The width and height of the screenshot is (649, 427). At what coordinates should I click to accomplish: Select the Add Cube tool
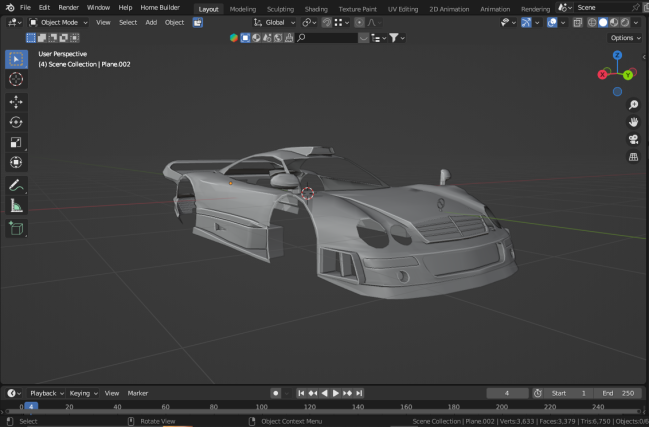pyautogui.click(x=16, y=228)
